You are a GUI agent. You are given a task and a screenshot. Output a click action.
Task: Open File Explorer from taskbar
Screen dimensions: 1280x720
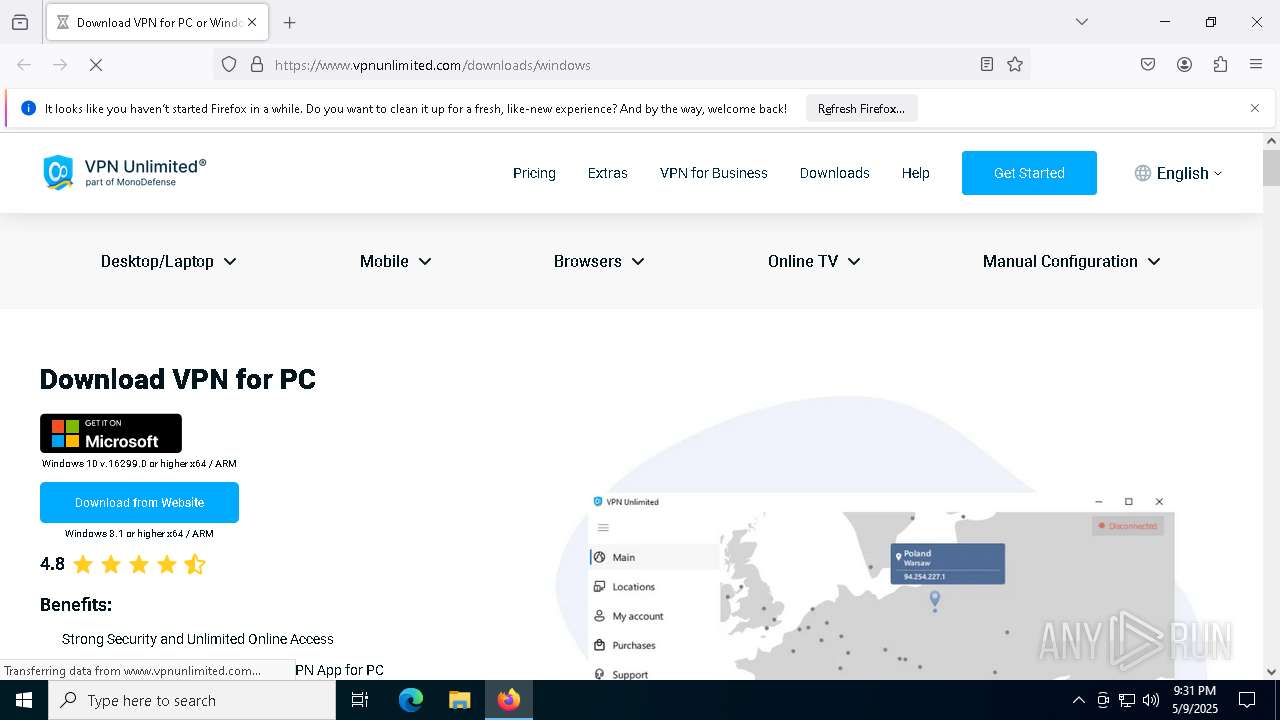(459, 700)
